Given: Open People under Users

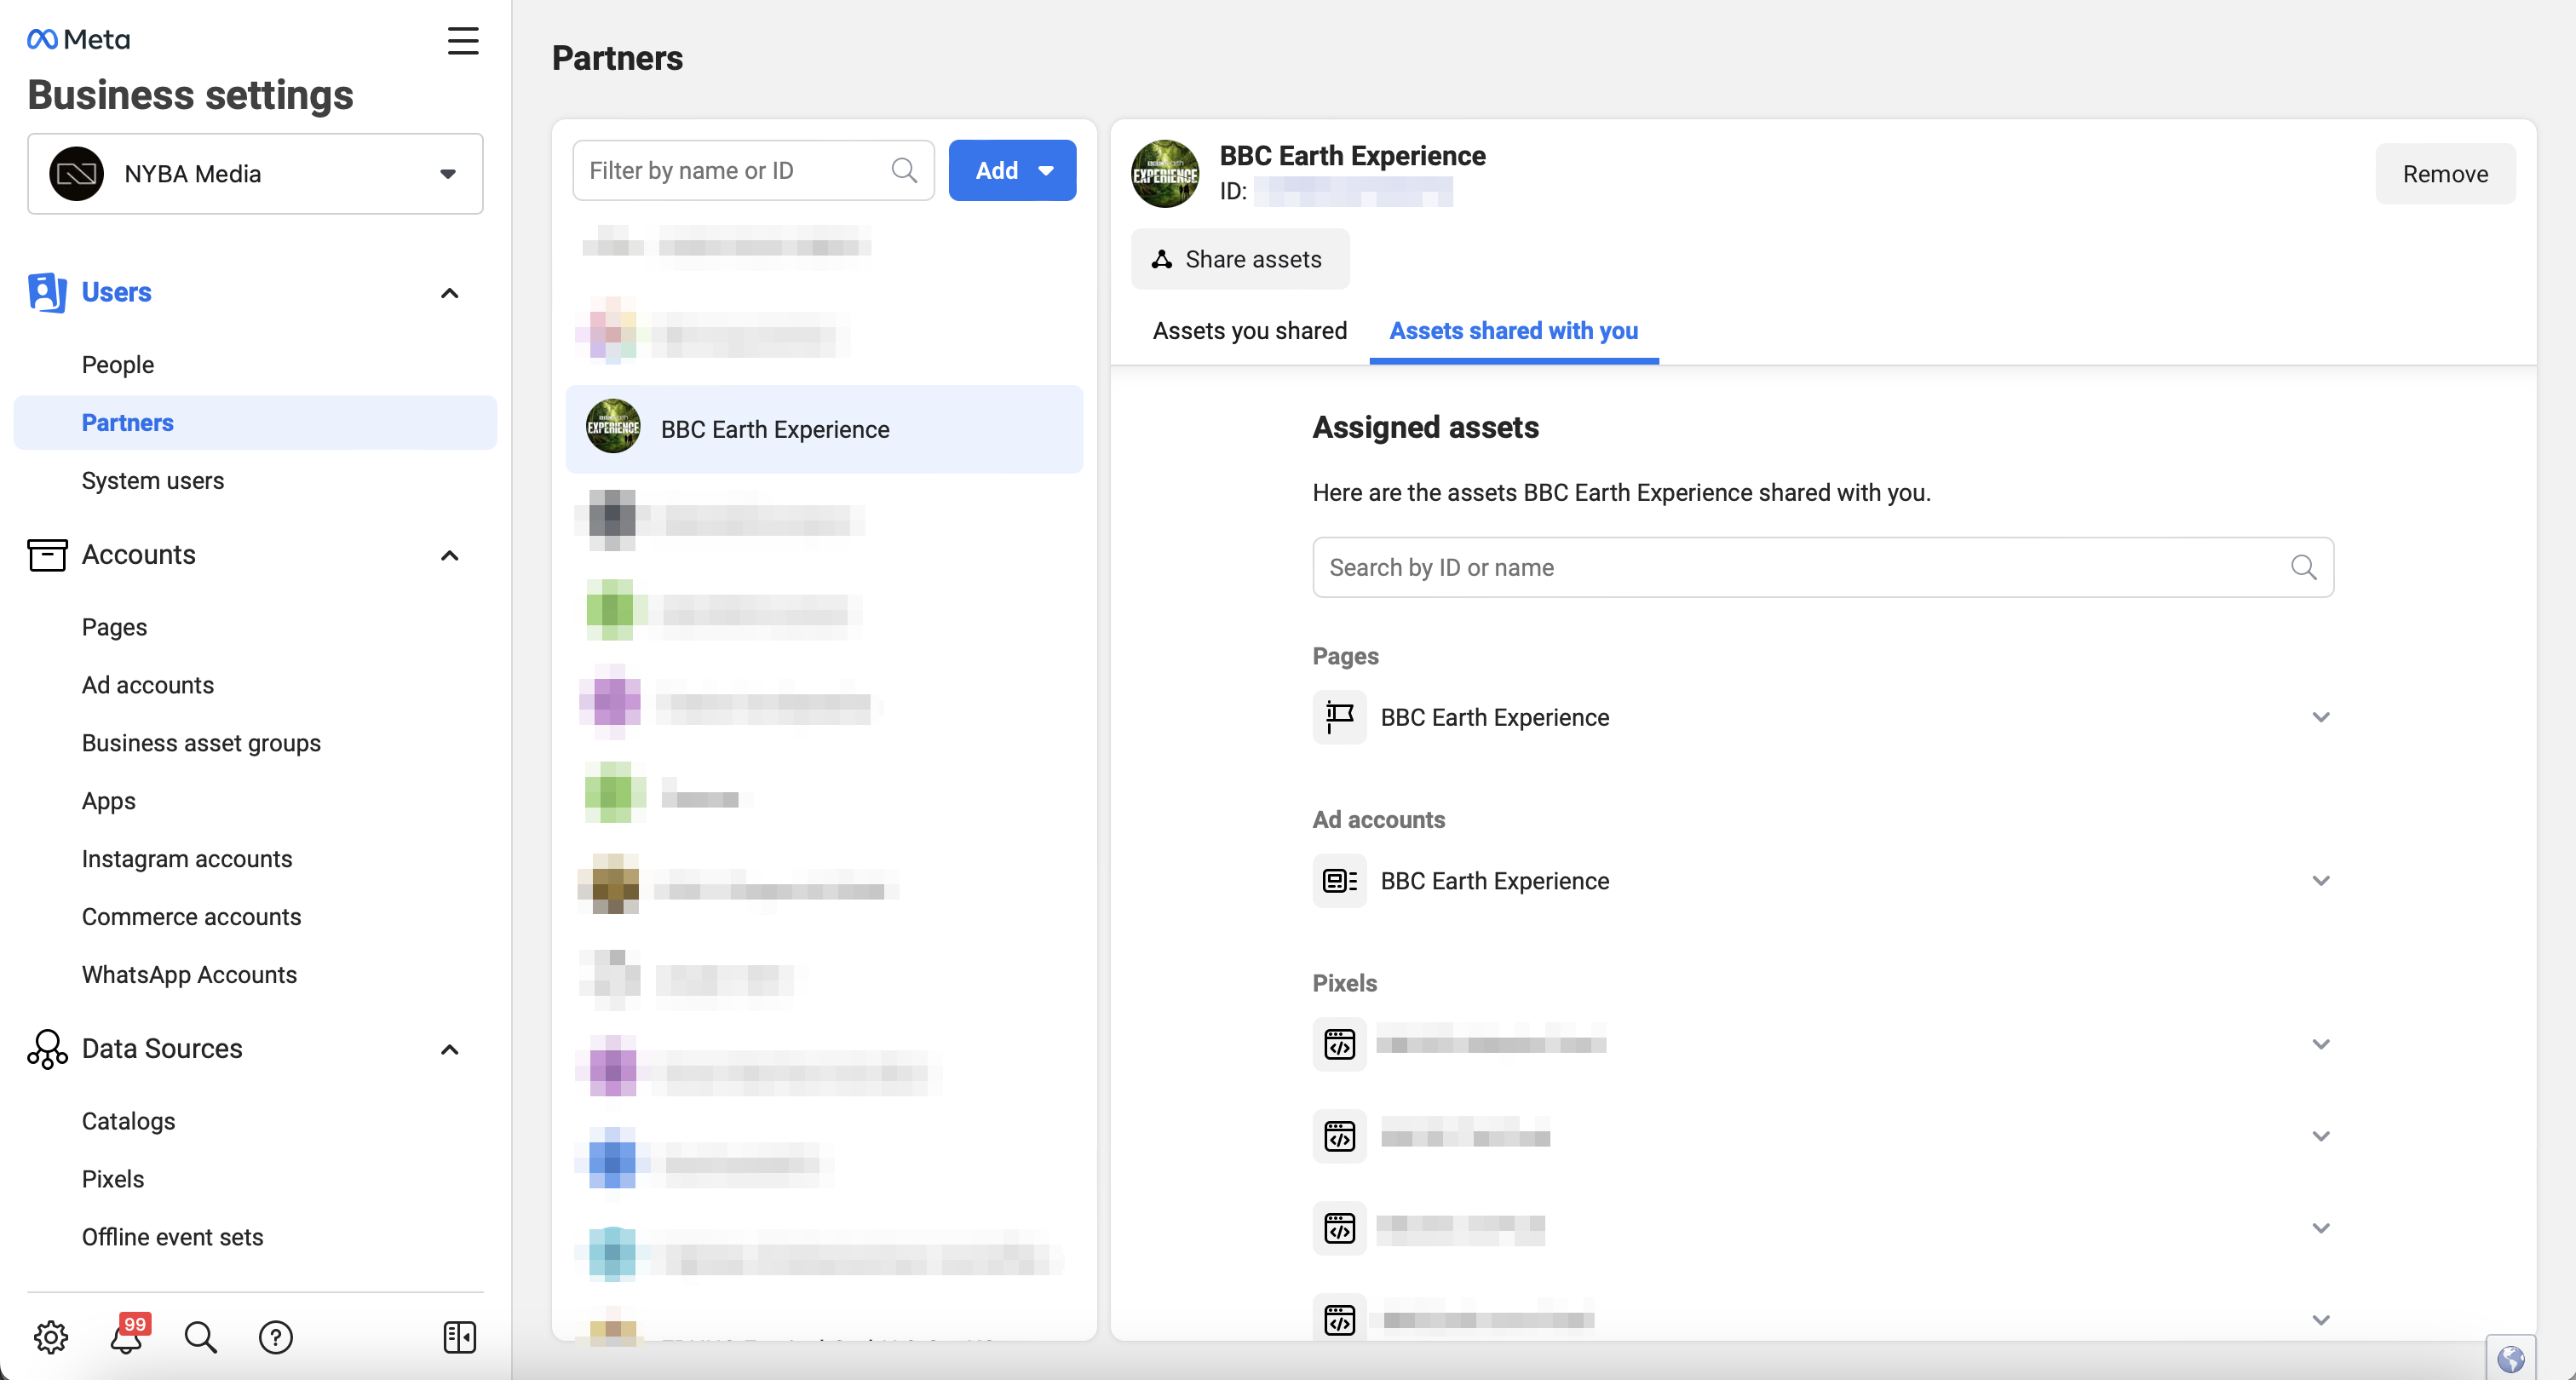Looking at the screenshot, I should click(x=117, y=364).
